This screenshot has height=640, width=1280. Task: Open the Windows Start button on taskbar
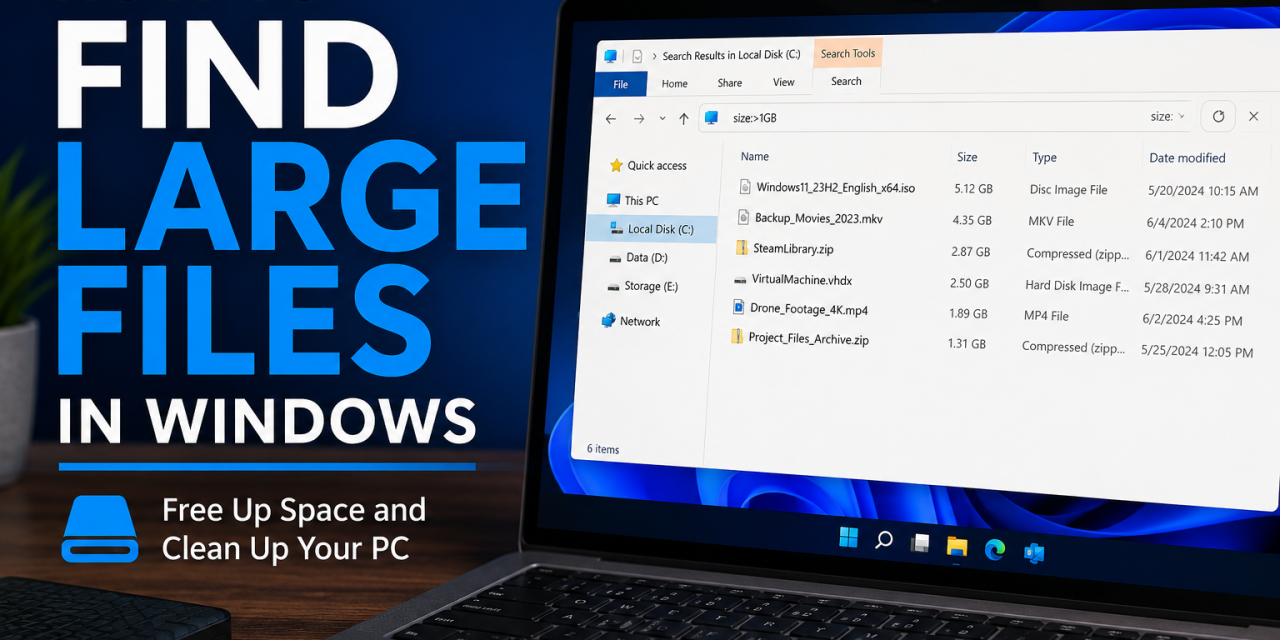click(x=848, y=538)
